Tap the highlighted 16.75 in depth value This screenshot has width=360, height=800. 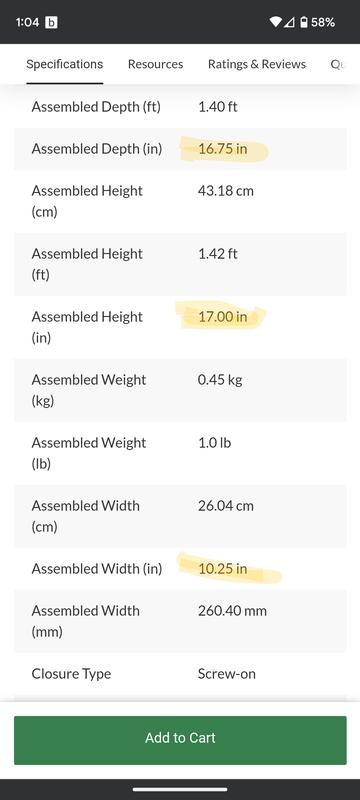[222, 149]
